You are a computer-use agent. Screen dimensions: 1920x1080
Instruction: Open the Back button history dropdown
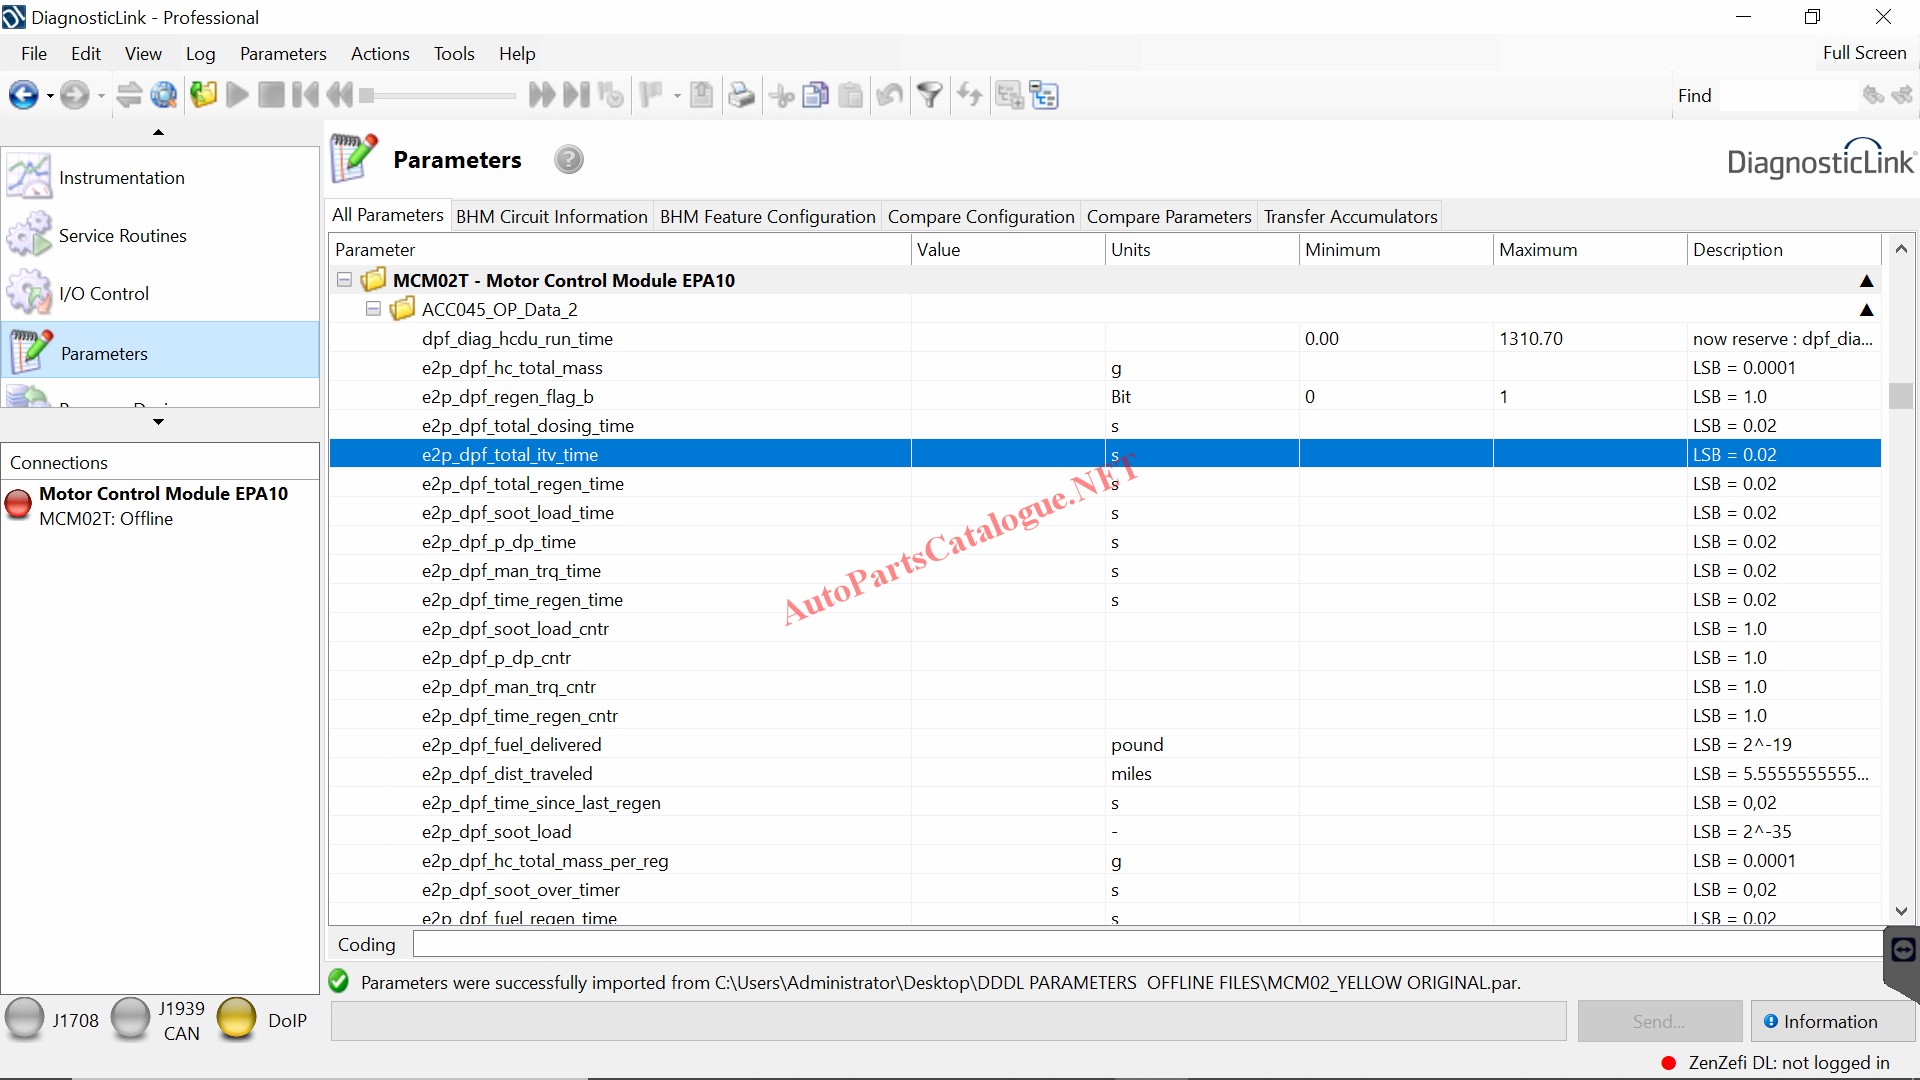click(x=50, y=97)
